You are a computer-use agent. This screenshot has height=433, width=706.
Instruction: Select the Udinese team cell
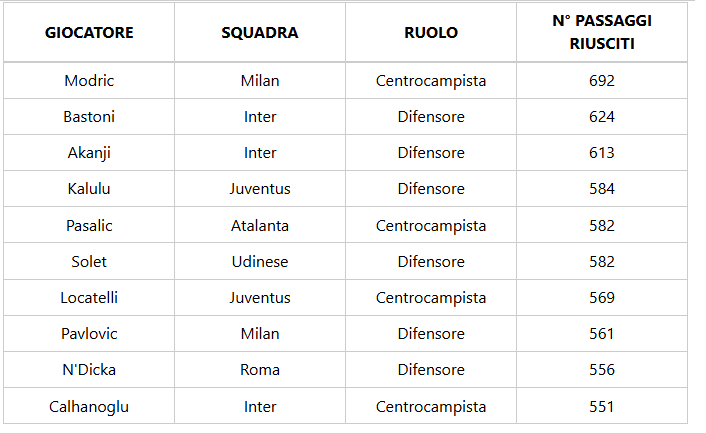point(260,262)
